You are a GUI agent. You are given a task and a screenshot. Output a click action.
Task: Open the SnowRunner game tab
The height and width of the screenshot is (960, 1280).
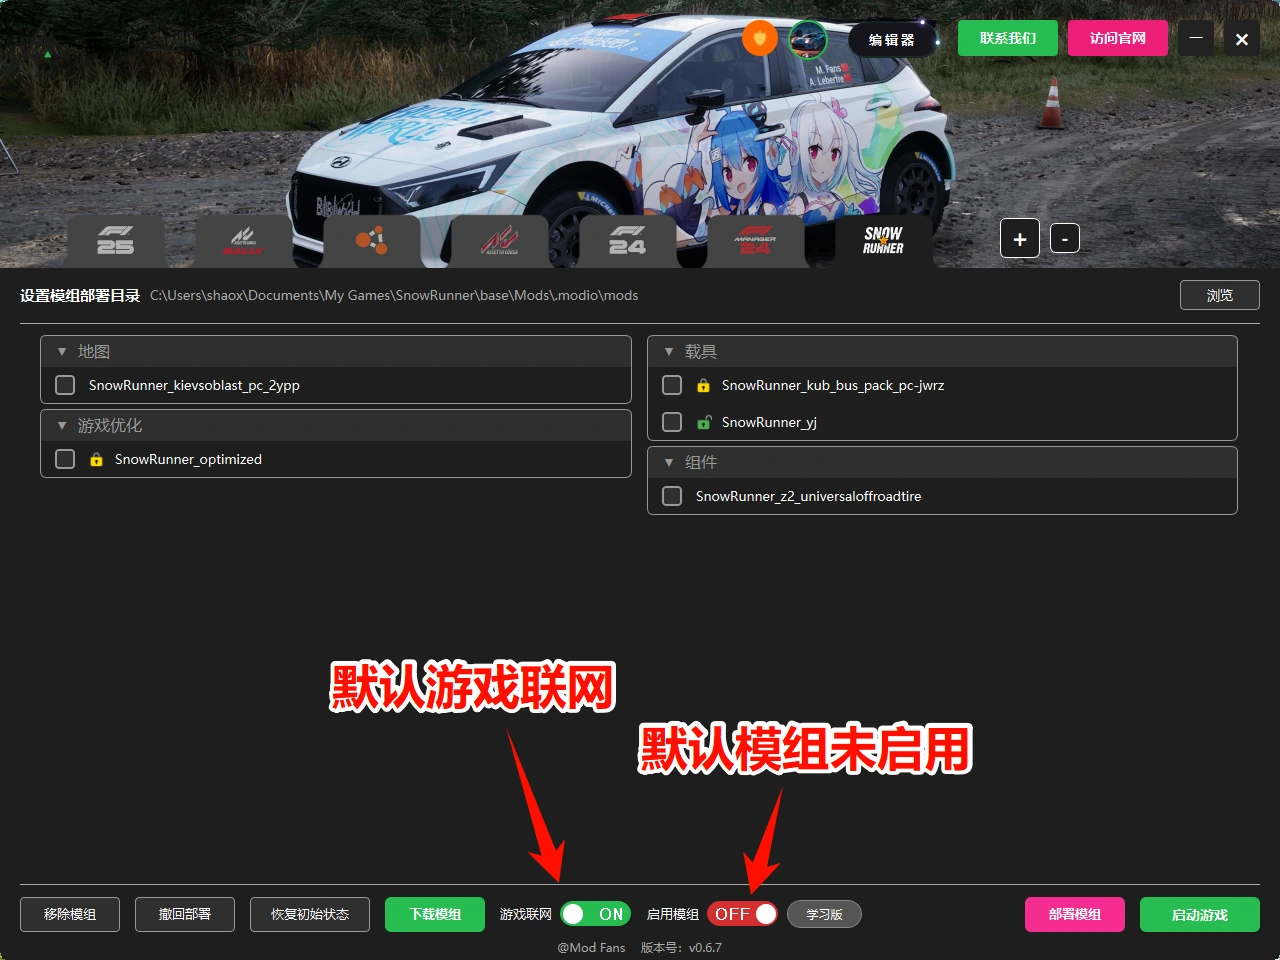tap(884, 241)
